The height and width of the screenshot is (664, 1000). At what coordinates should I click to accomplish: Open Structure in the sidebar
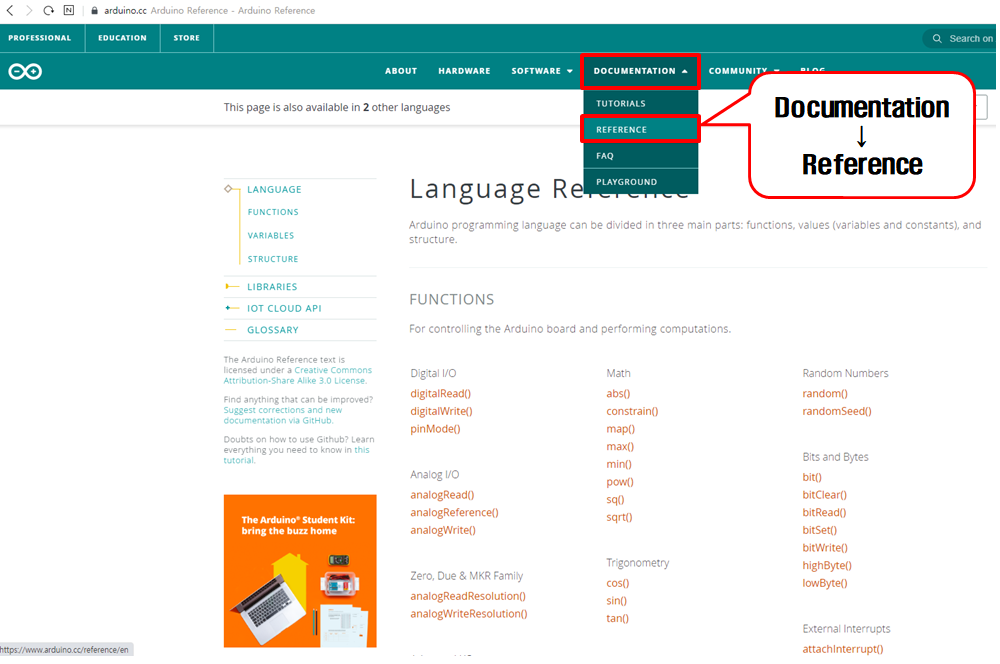point(273,259)
